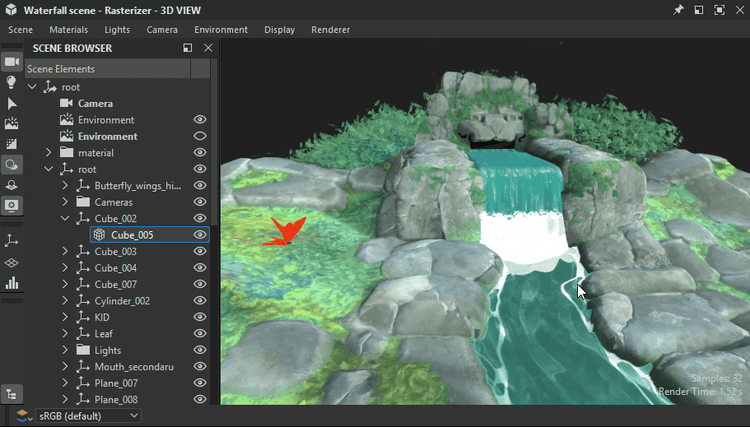Open the sRGB (default) color space dropdown

click(88, 416)
